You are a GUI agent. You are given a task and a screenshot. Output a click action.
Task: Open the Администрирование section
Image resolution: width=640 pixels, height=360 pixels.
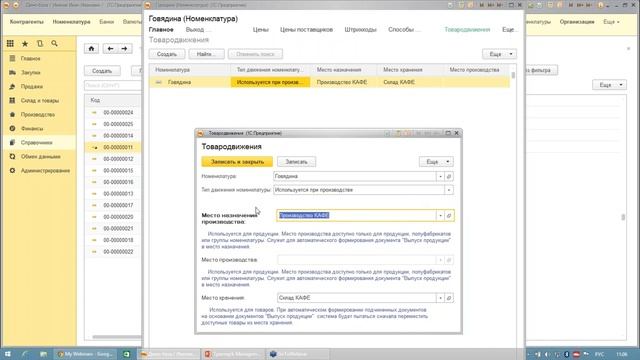pyautogui.click(x=45, y=171)
